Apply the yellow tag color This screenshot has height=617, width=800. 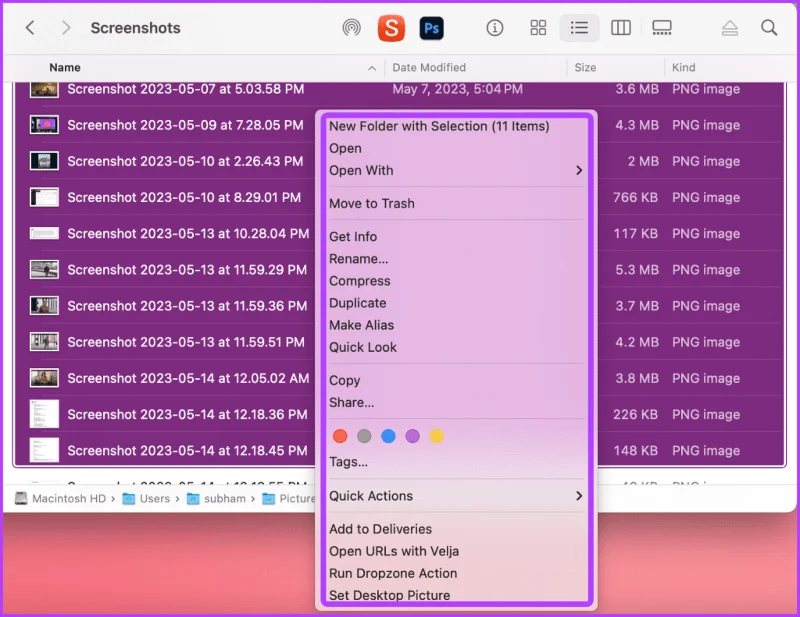pos(437,436)
